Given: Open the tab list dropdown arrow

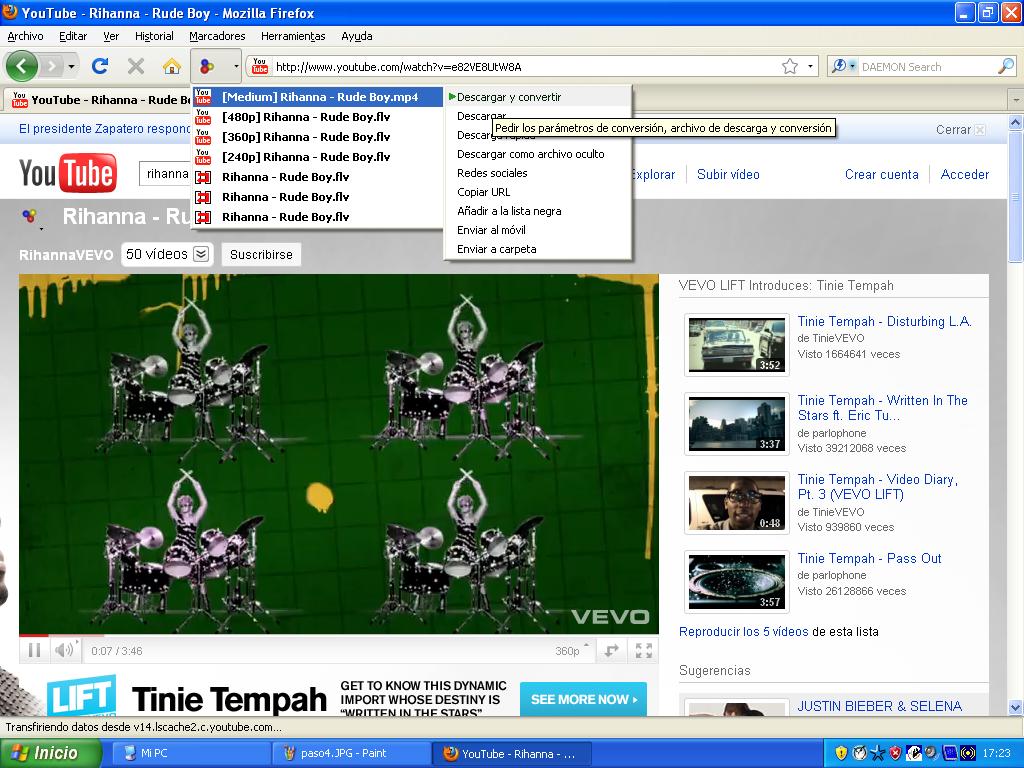Looking at the screenshot, I should coord(1016,100).
